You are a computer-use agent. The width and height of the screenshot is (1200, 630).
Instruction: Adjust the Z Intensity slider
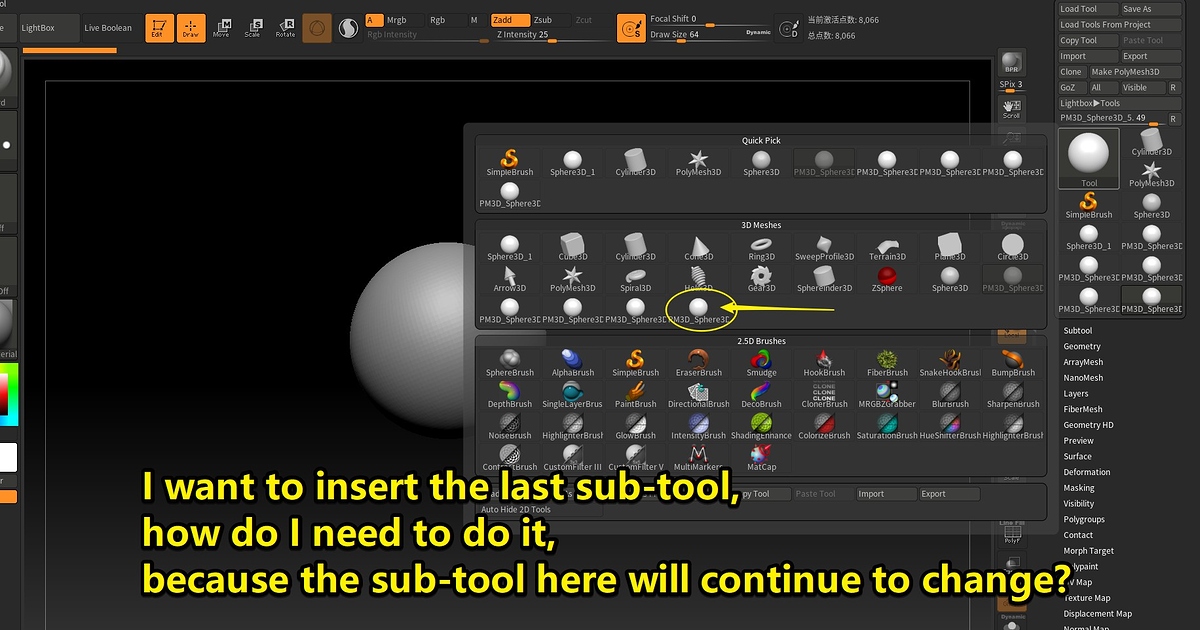click(x=551, y=34)
